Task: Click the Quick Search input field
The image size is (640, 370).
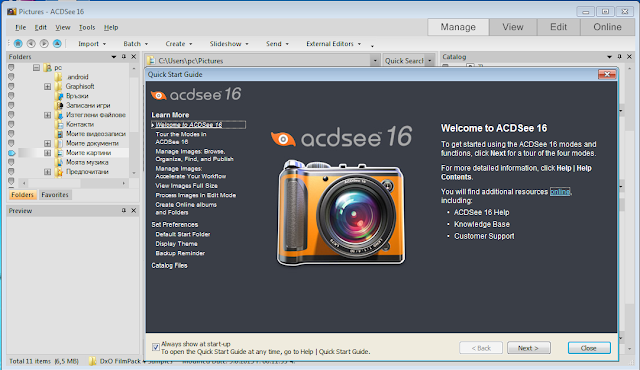Action: click(x=404, y=61)
